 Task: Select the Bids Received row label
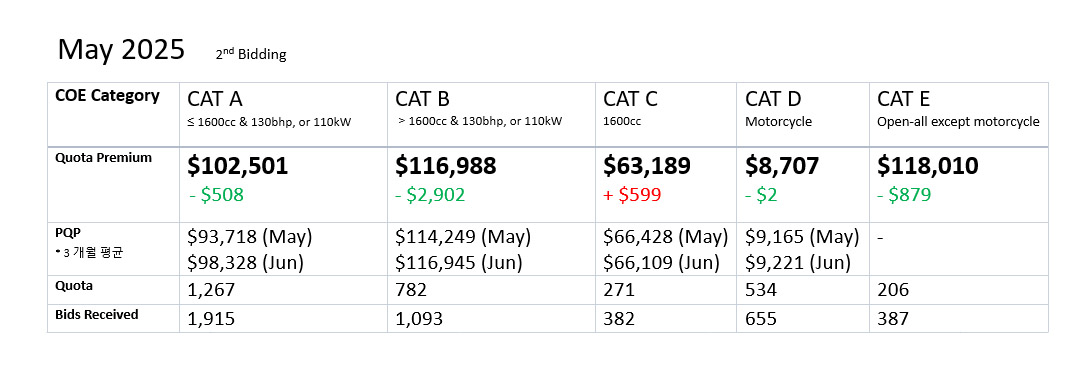tap(96, 315)
